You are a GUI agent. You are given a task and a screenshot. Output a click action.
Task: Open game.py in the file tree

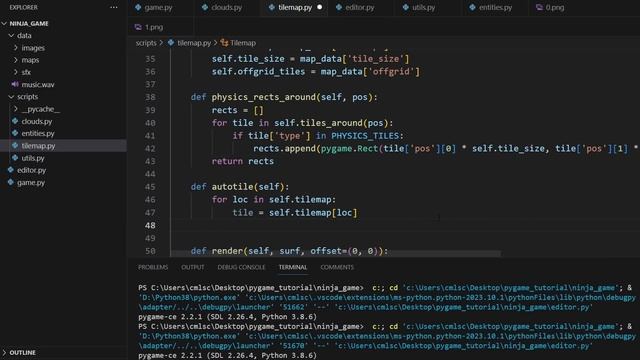(31, 182)
